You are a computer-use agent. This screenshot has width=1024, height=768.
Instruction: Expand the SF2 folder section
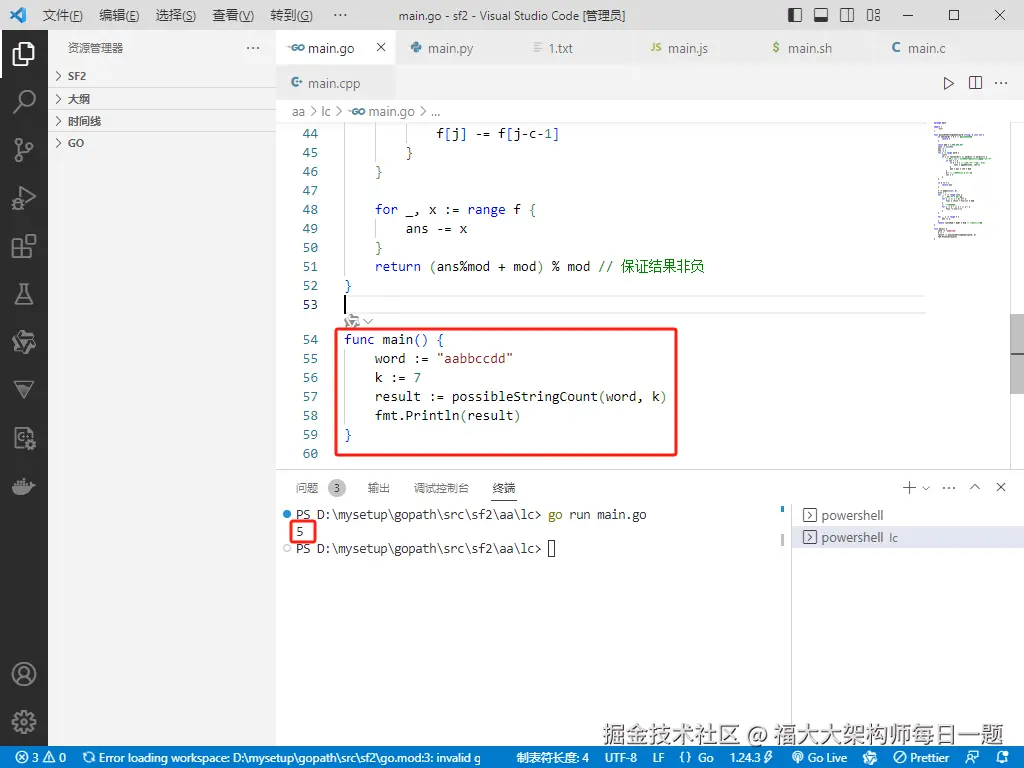(x=162, y=76)
